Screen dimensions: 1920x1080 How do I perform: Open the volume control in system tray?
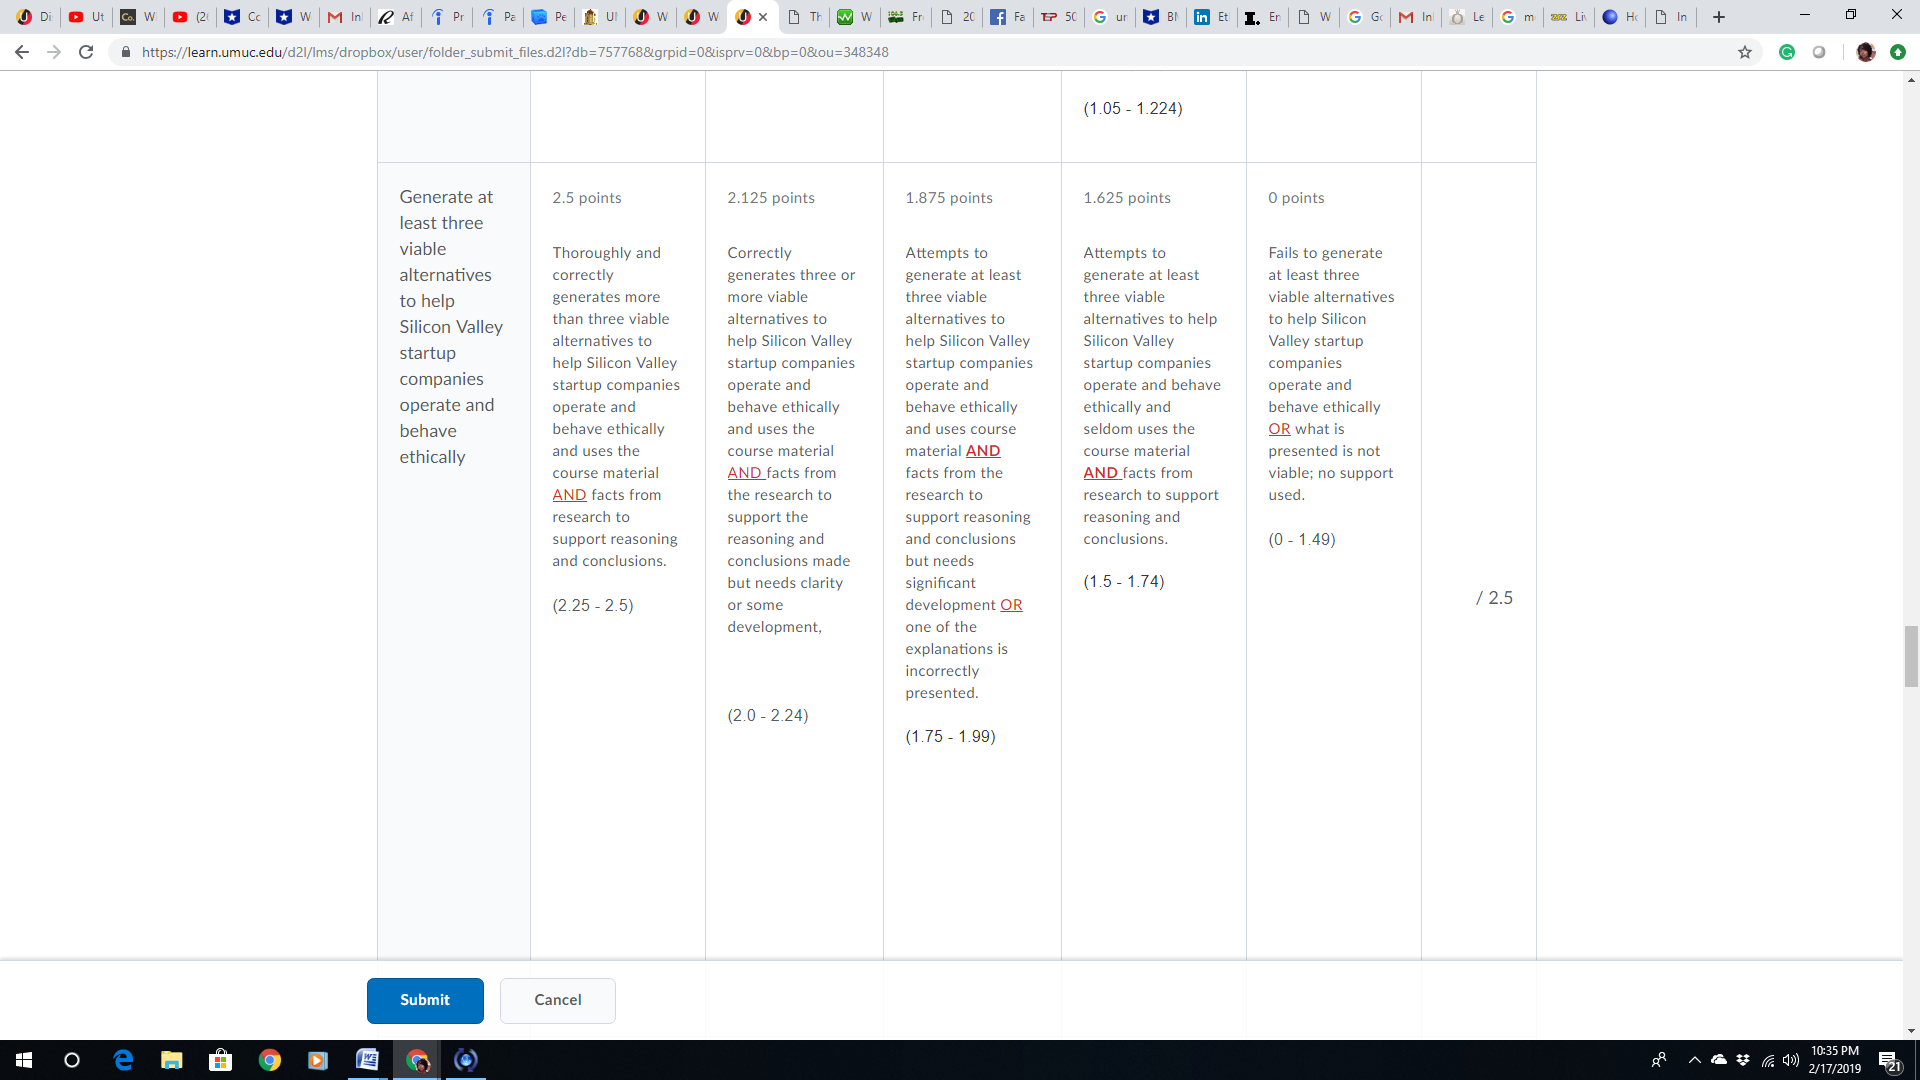pyautogui.click(x=1791, y=1060)
